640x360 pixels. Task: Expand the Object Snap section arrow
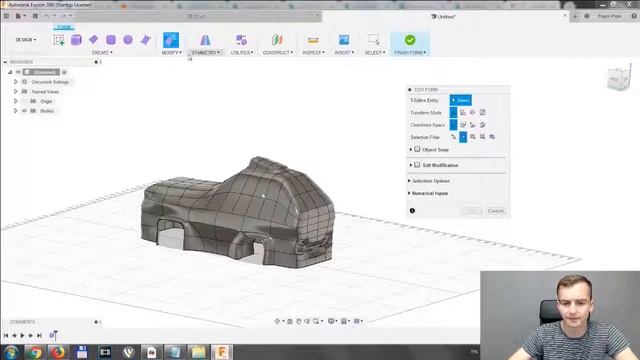pyautogui.click(x=411, y=149)
